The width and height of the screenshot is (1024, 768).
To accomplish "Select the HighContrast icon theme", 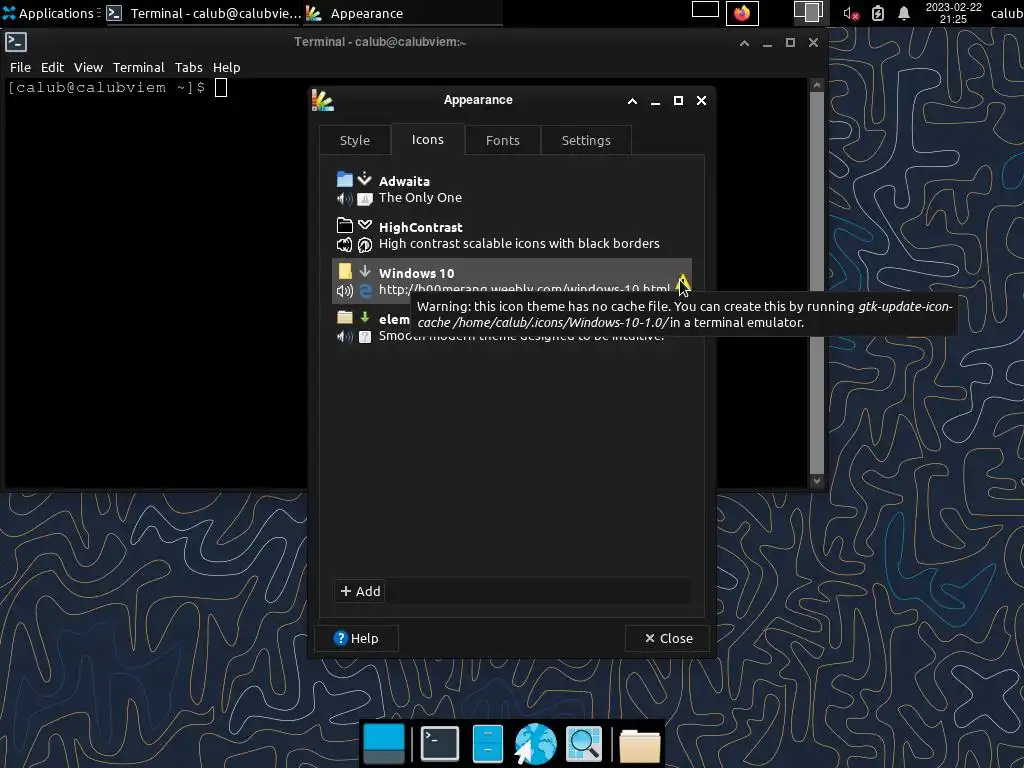I will 511,235.
